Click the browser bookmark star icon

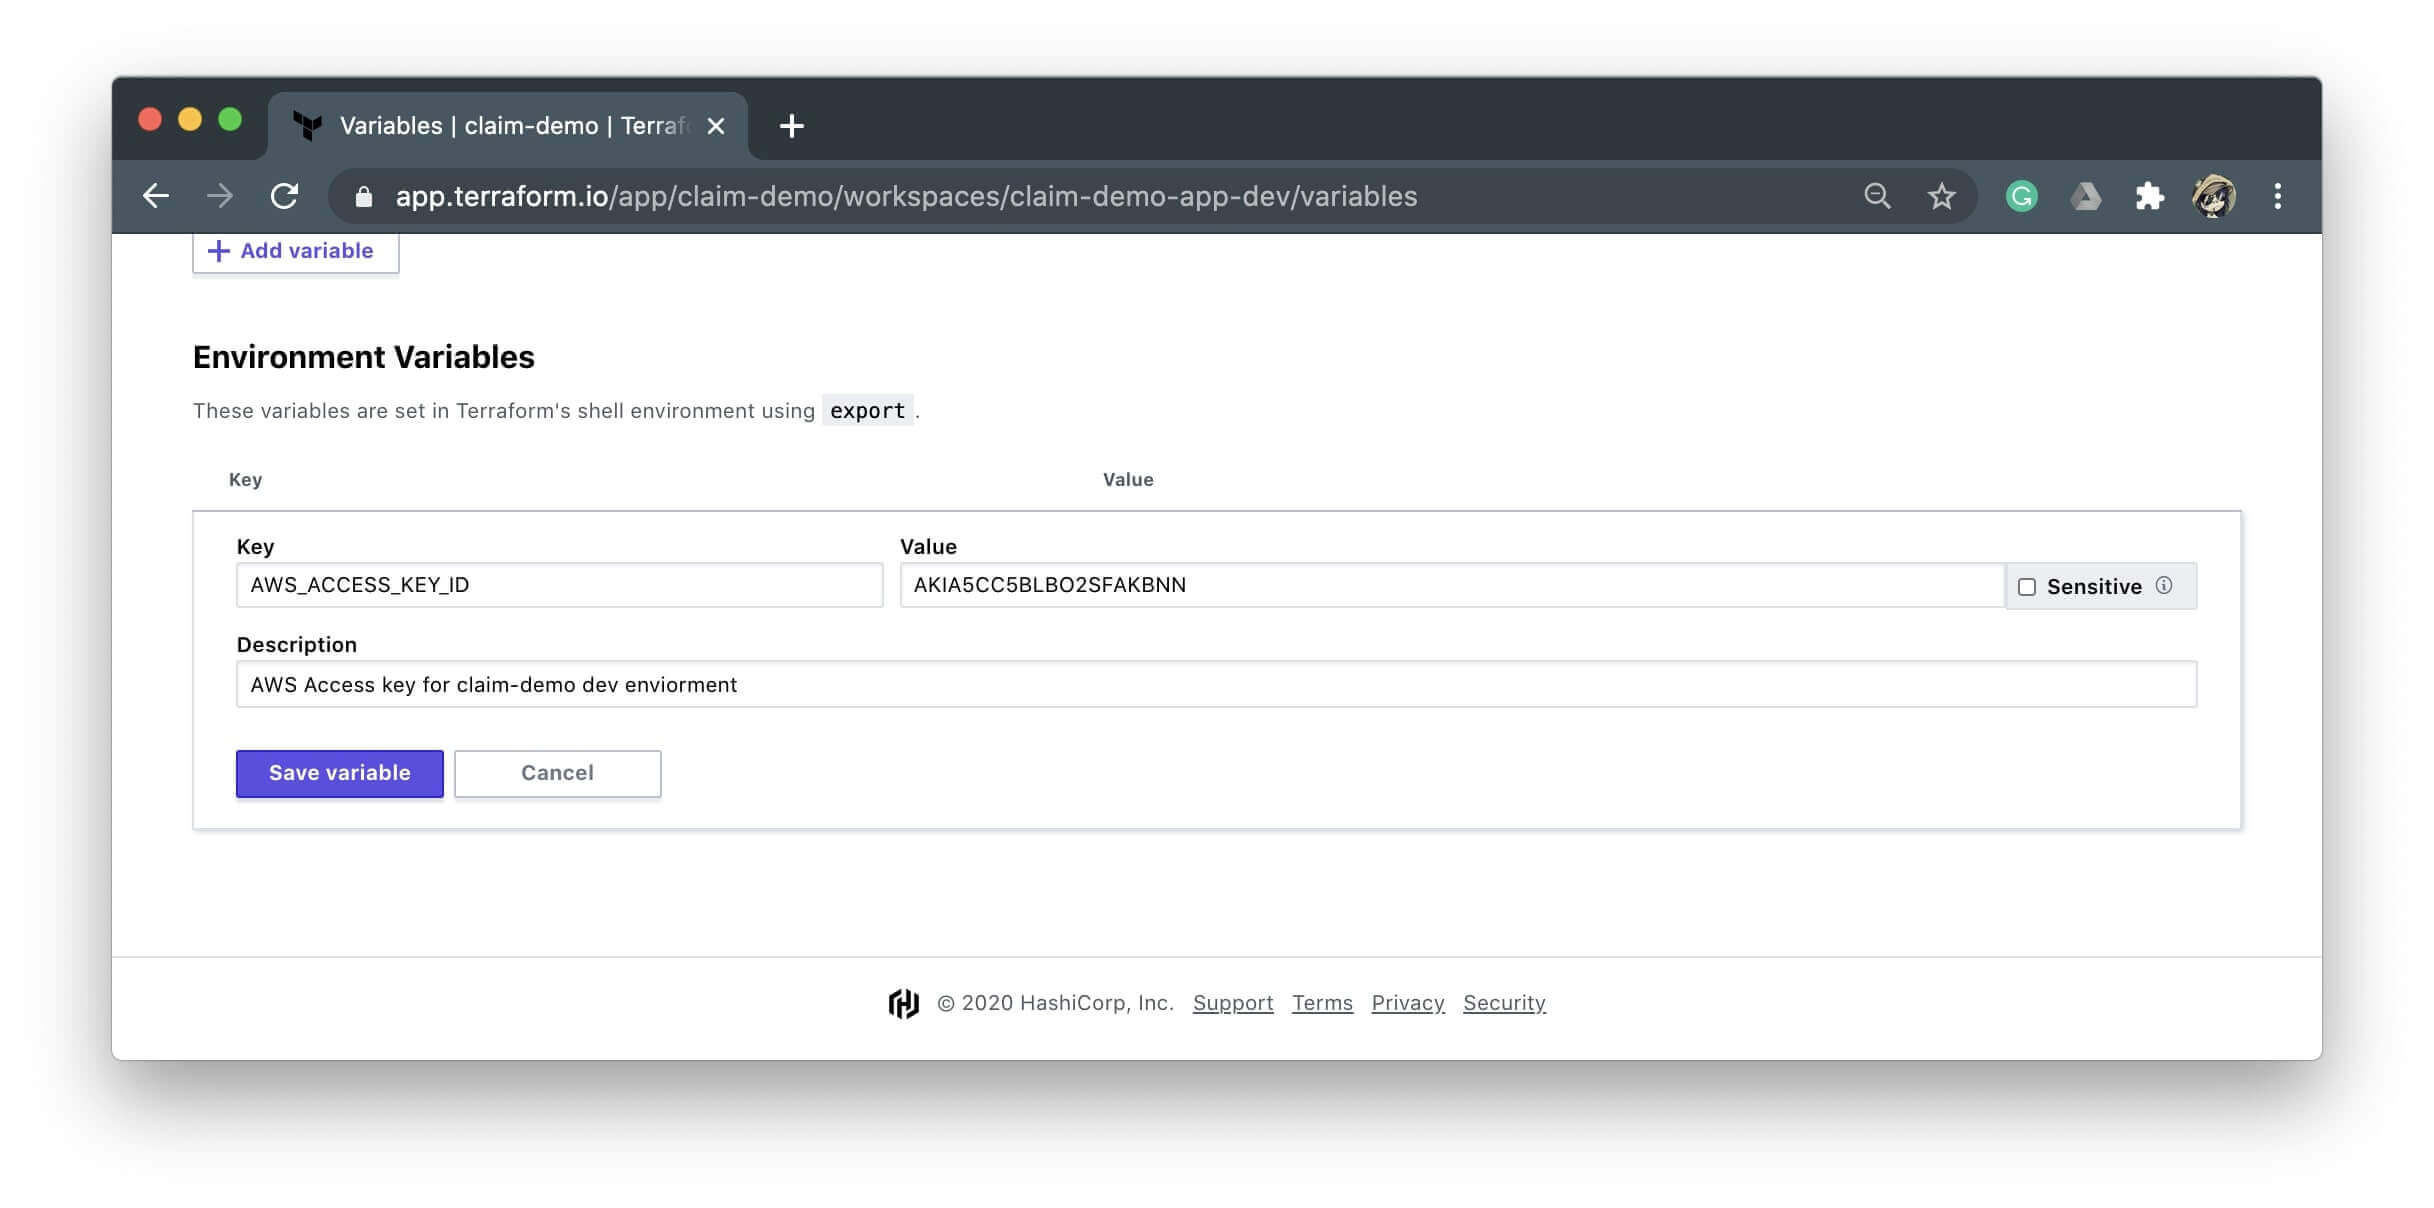click(1942, 196)
